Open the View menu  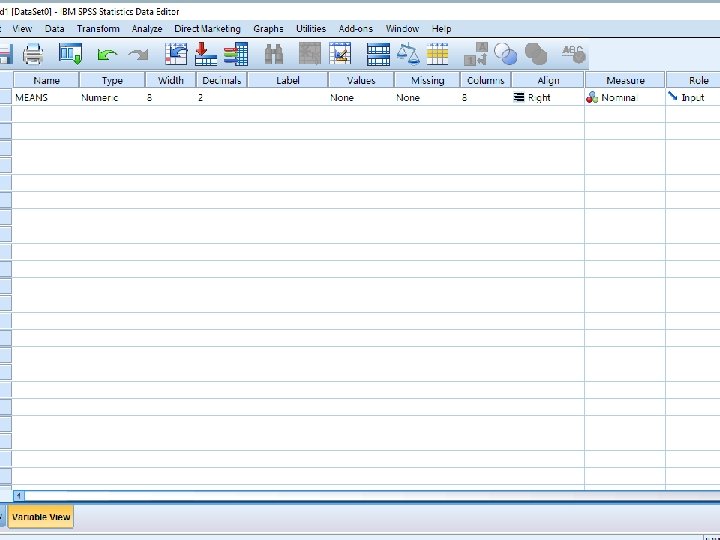(22, 28)
